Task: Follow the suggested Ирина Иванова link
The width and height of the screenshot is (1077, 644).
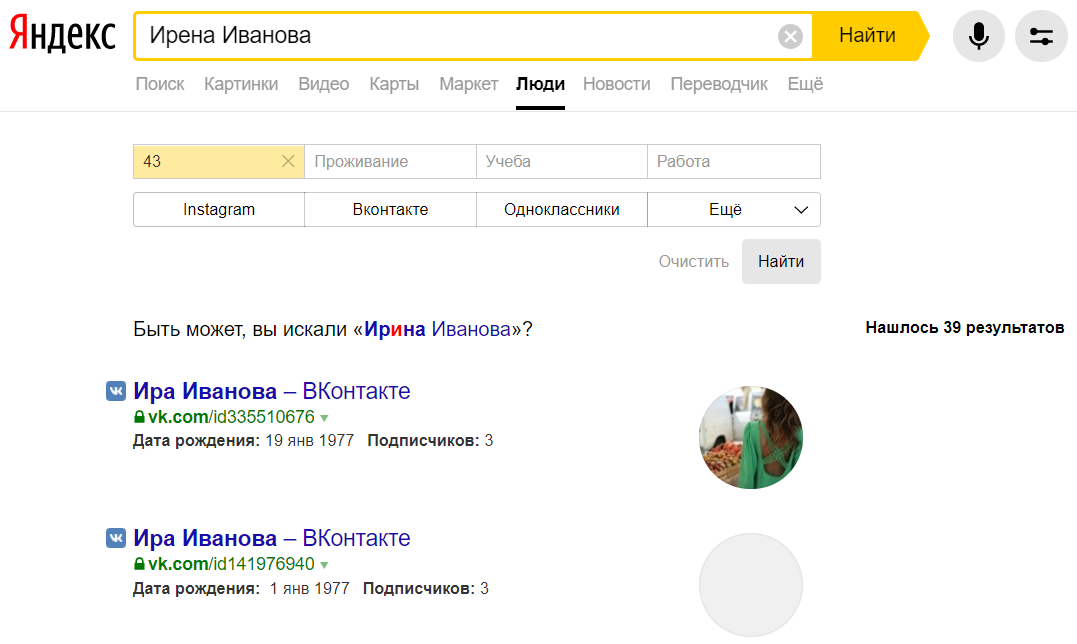Action: [438, 329]
